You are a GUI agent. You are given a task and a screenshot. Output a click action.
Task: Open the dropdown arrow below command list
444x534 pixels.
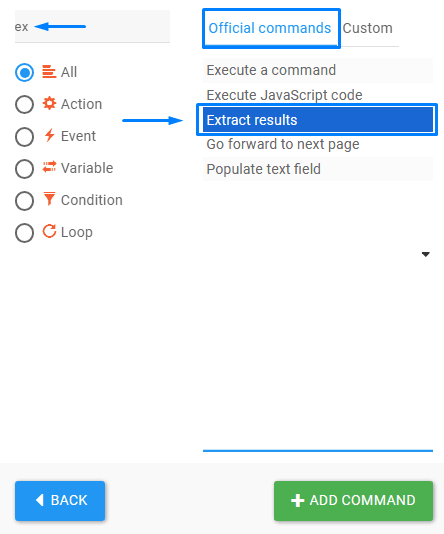tap(425, 254)
